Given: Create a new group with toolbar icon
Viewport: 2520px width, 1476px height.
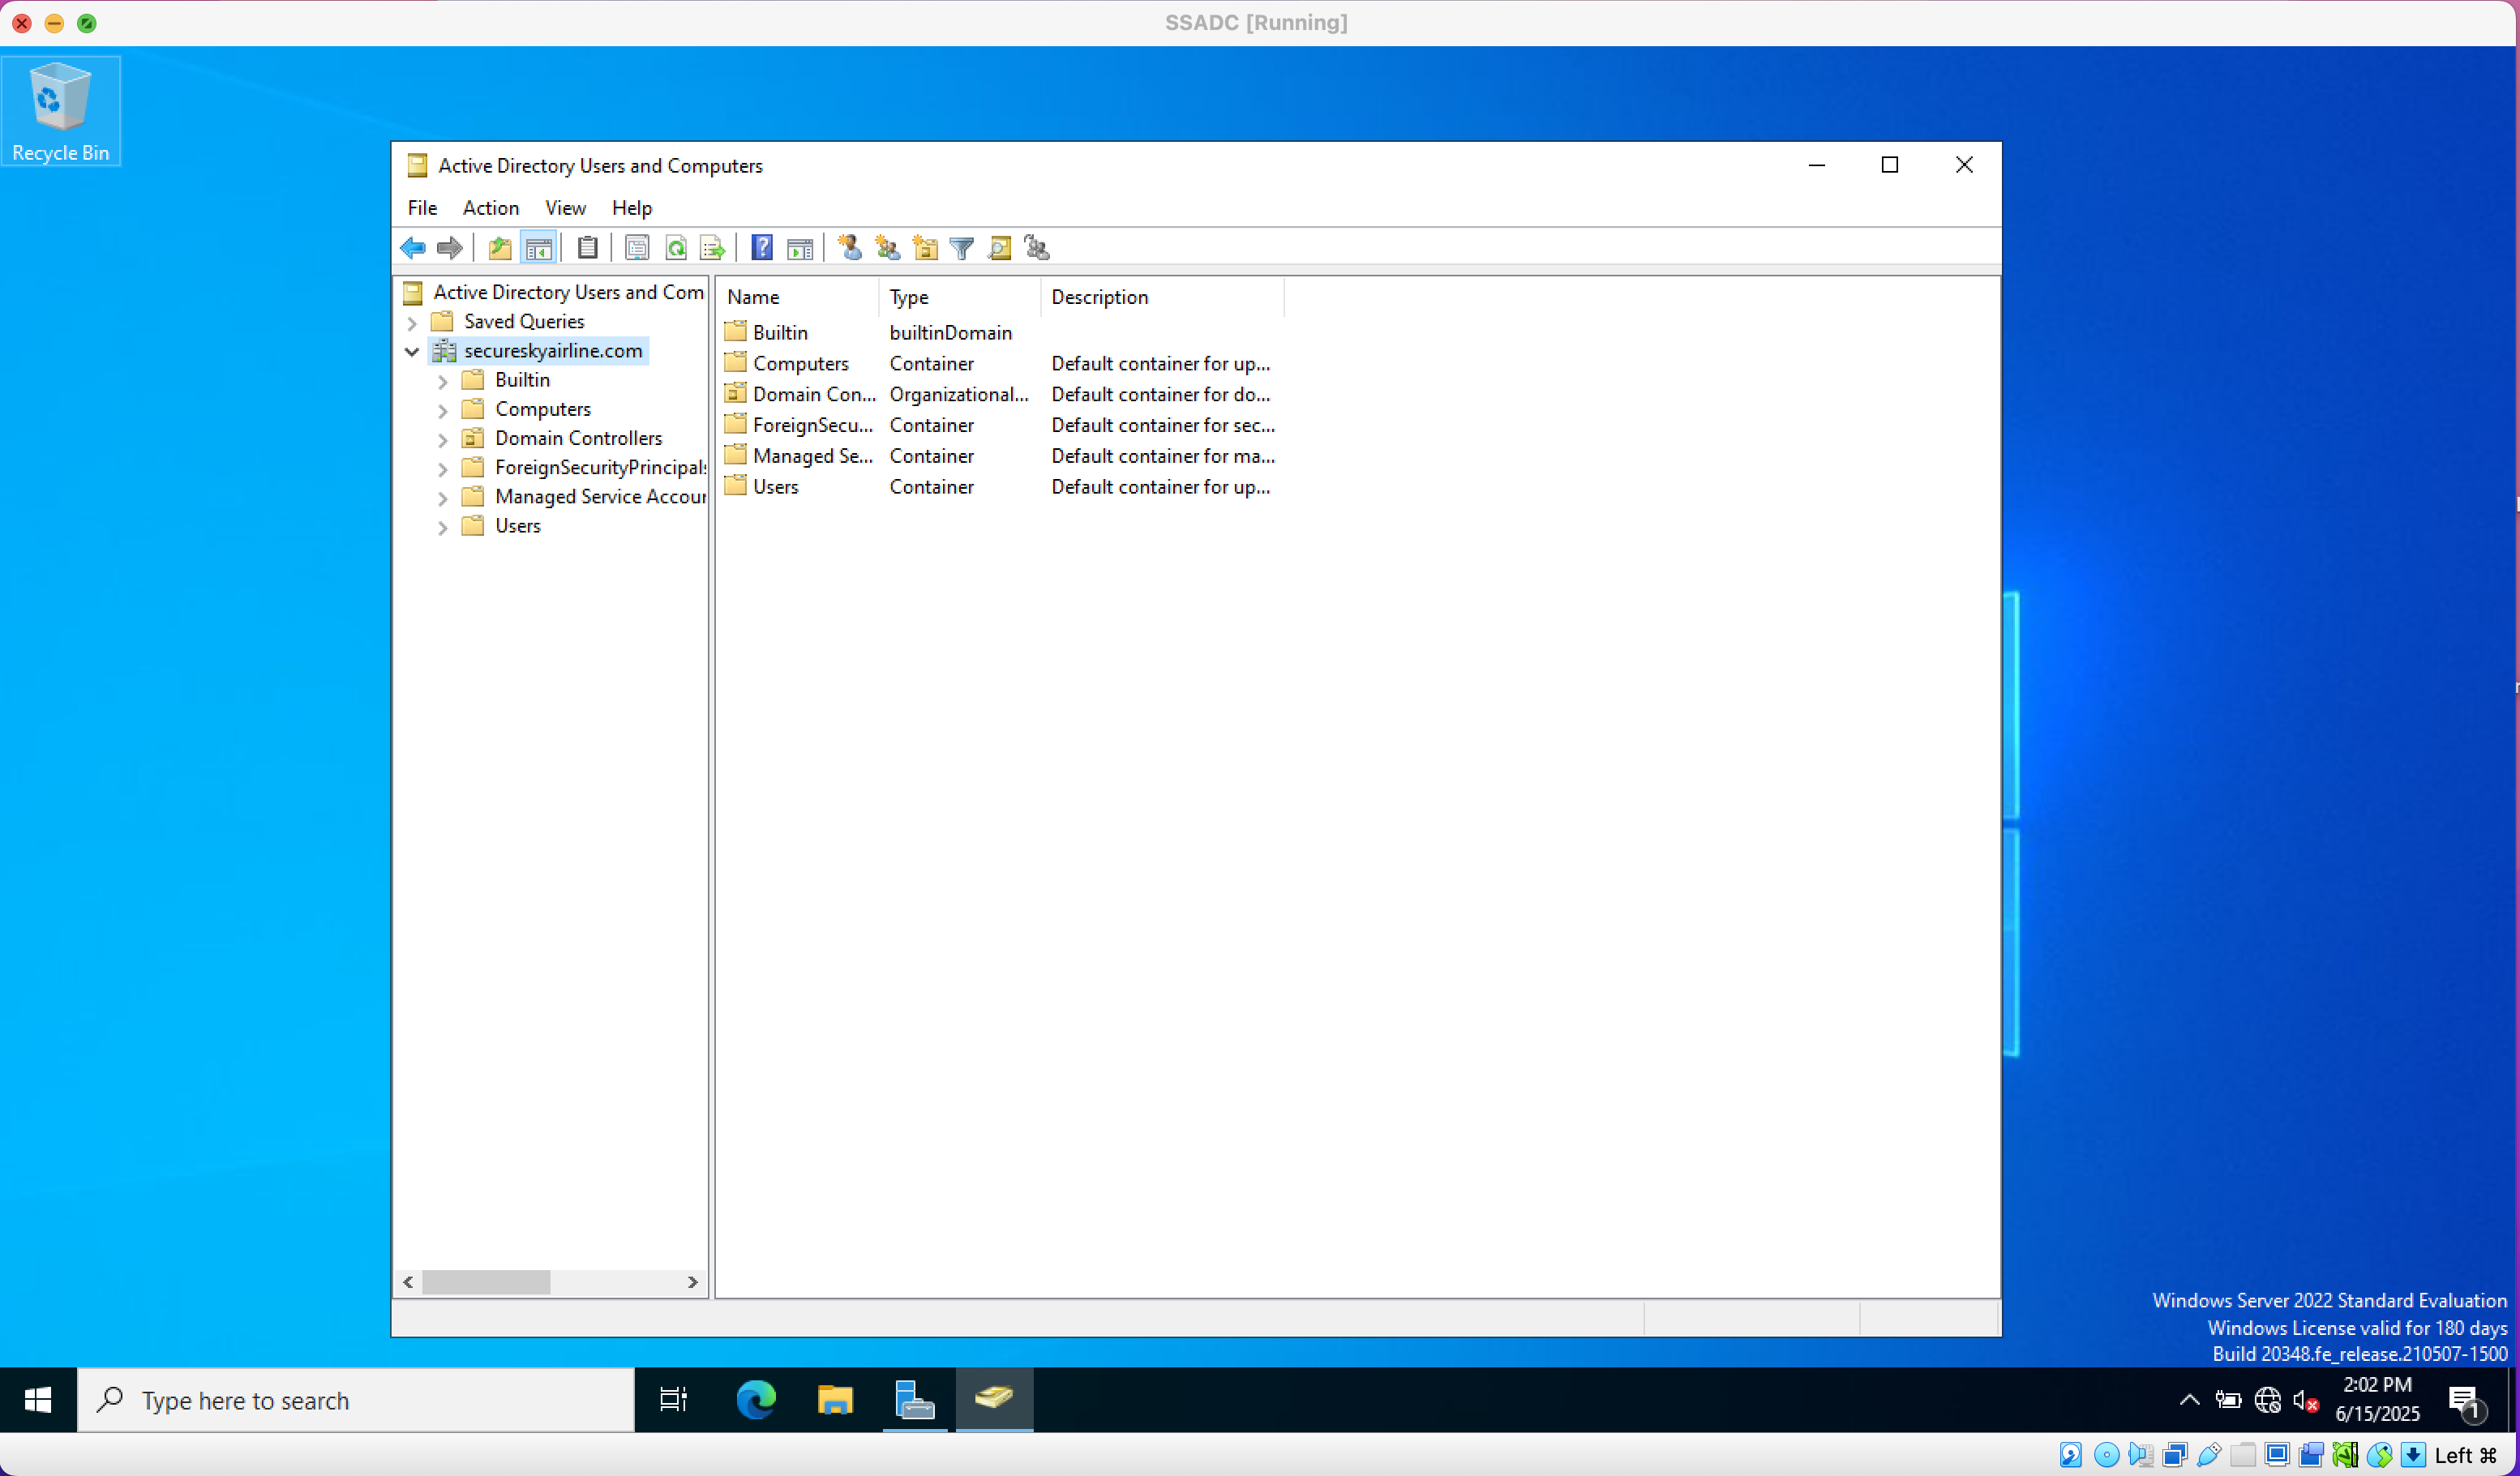Looking at the screenshot, I should (887, 248).
